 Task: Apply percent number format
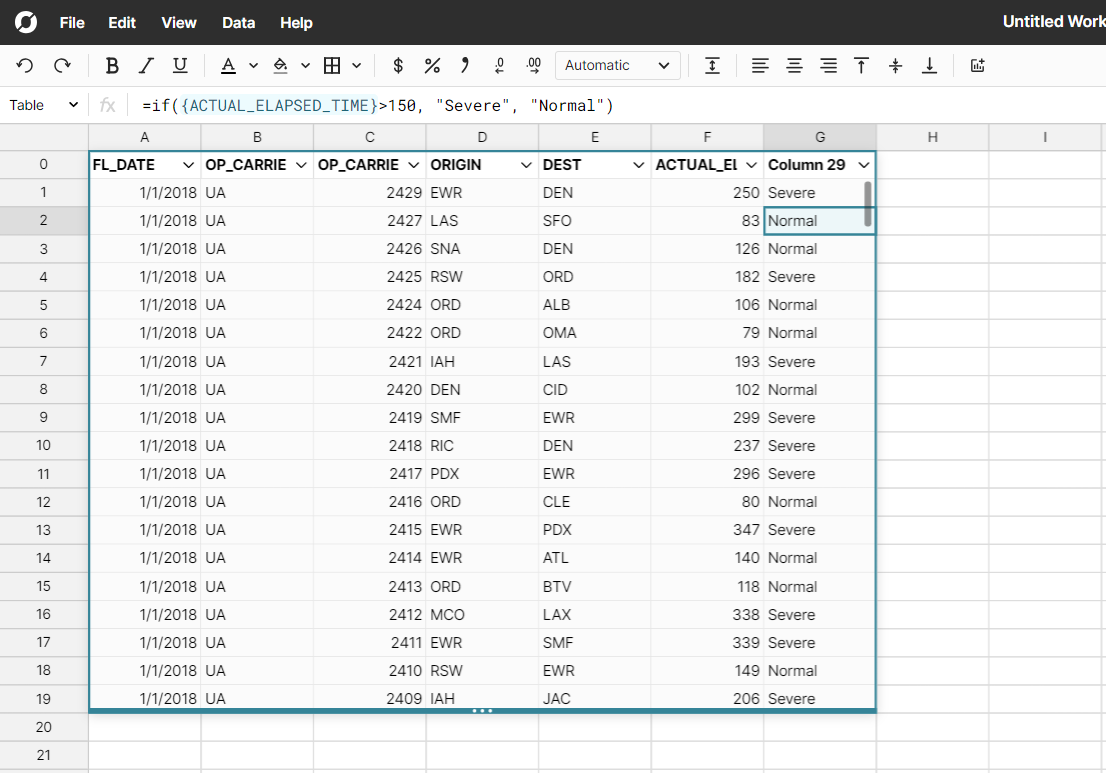tap(432, 66)
